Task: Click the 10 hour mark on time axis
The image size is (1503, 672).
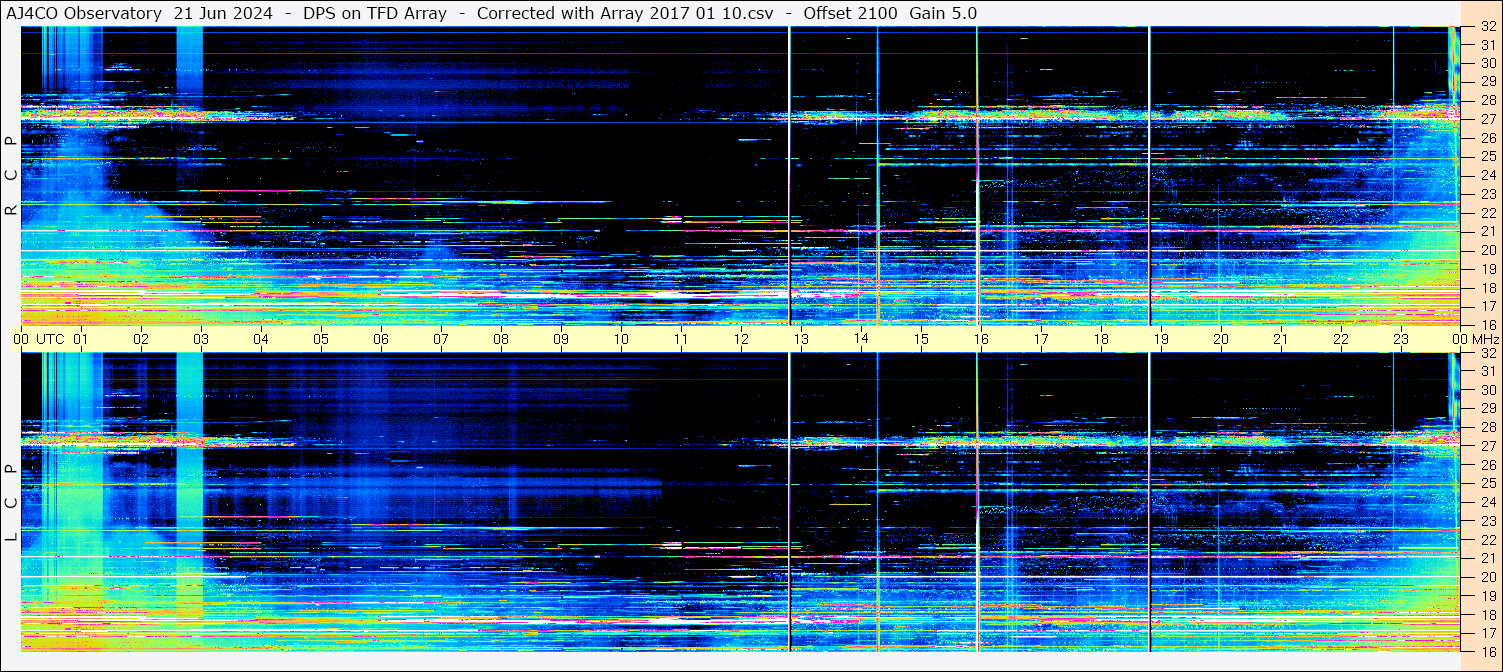Action: click(x=621, y=339)
